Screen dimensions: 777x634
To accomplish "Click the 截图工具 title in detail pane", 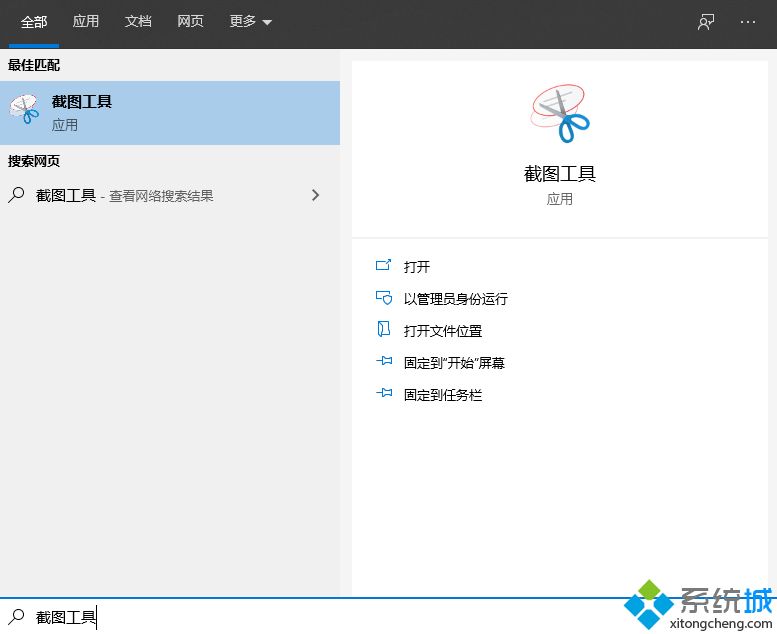I will tap(560, 174).
